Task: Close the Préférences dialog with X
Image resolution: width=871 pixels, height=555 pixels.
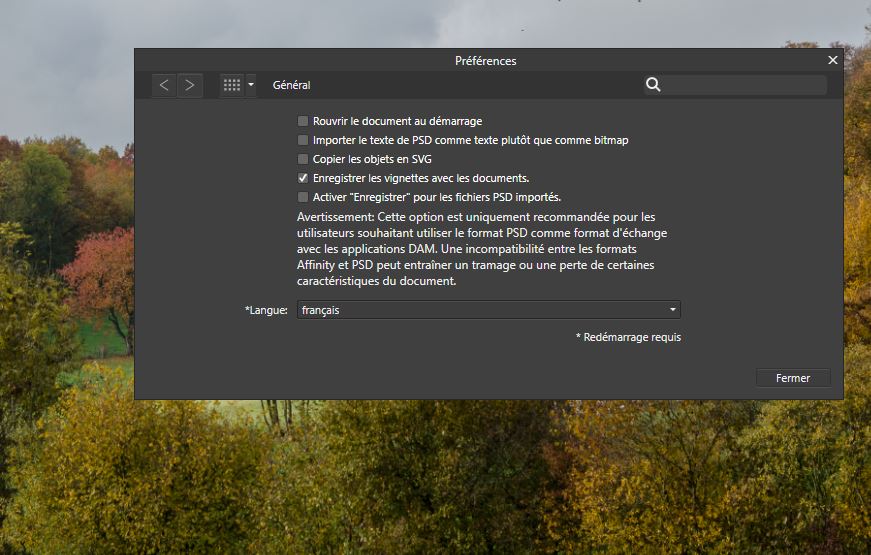Action: click(x=832, y=60)
